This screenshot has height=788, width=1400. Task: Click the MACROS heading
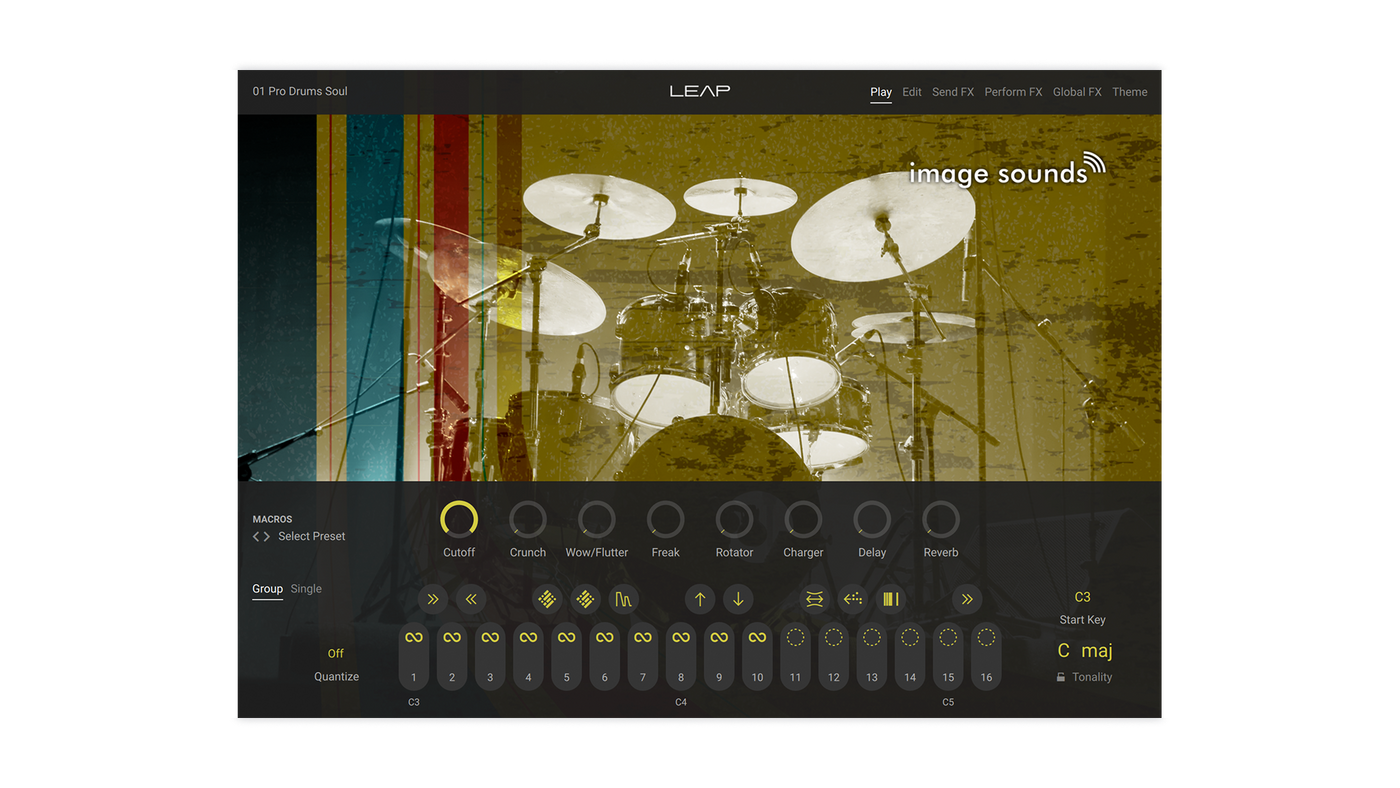click(x=272, y=519)
